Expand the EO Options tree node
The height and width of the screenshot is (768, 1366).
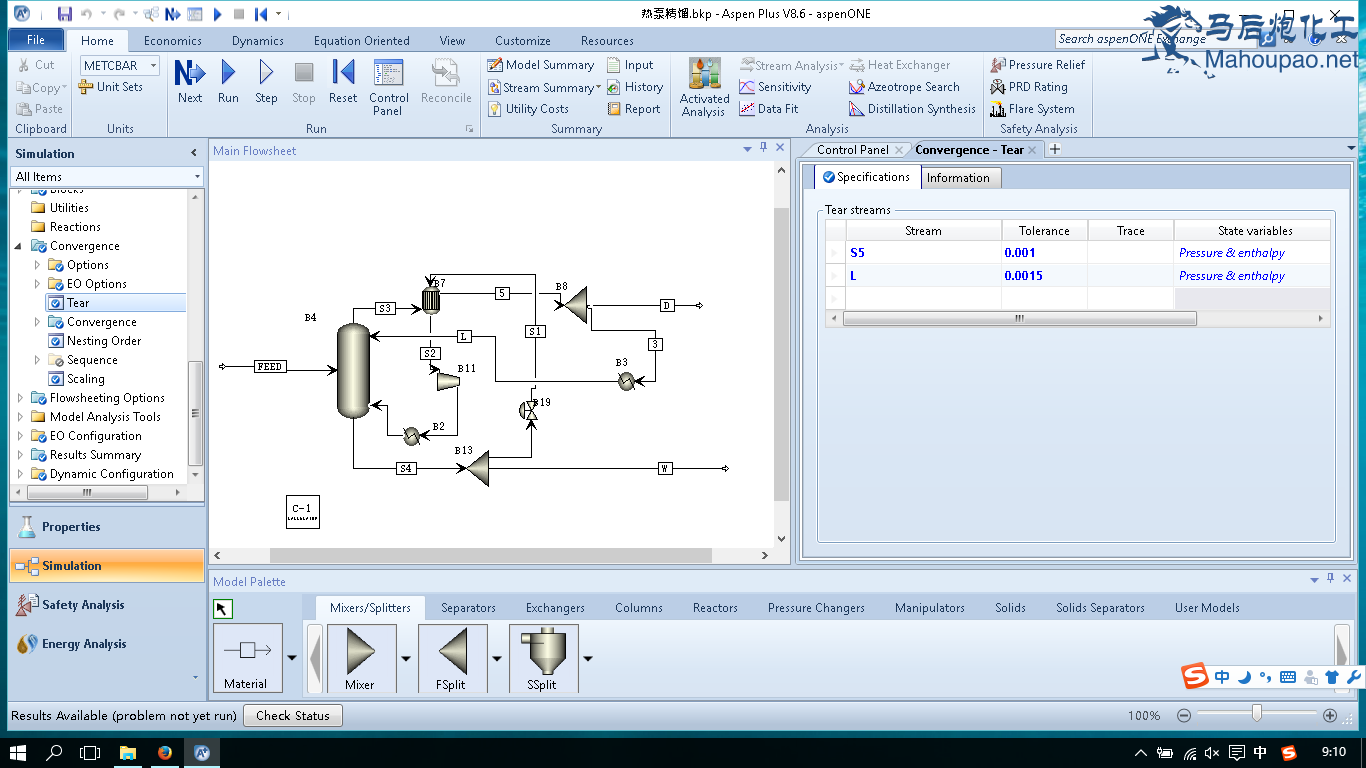coord(38,284)
